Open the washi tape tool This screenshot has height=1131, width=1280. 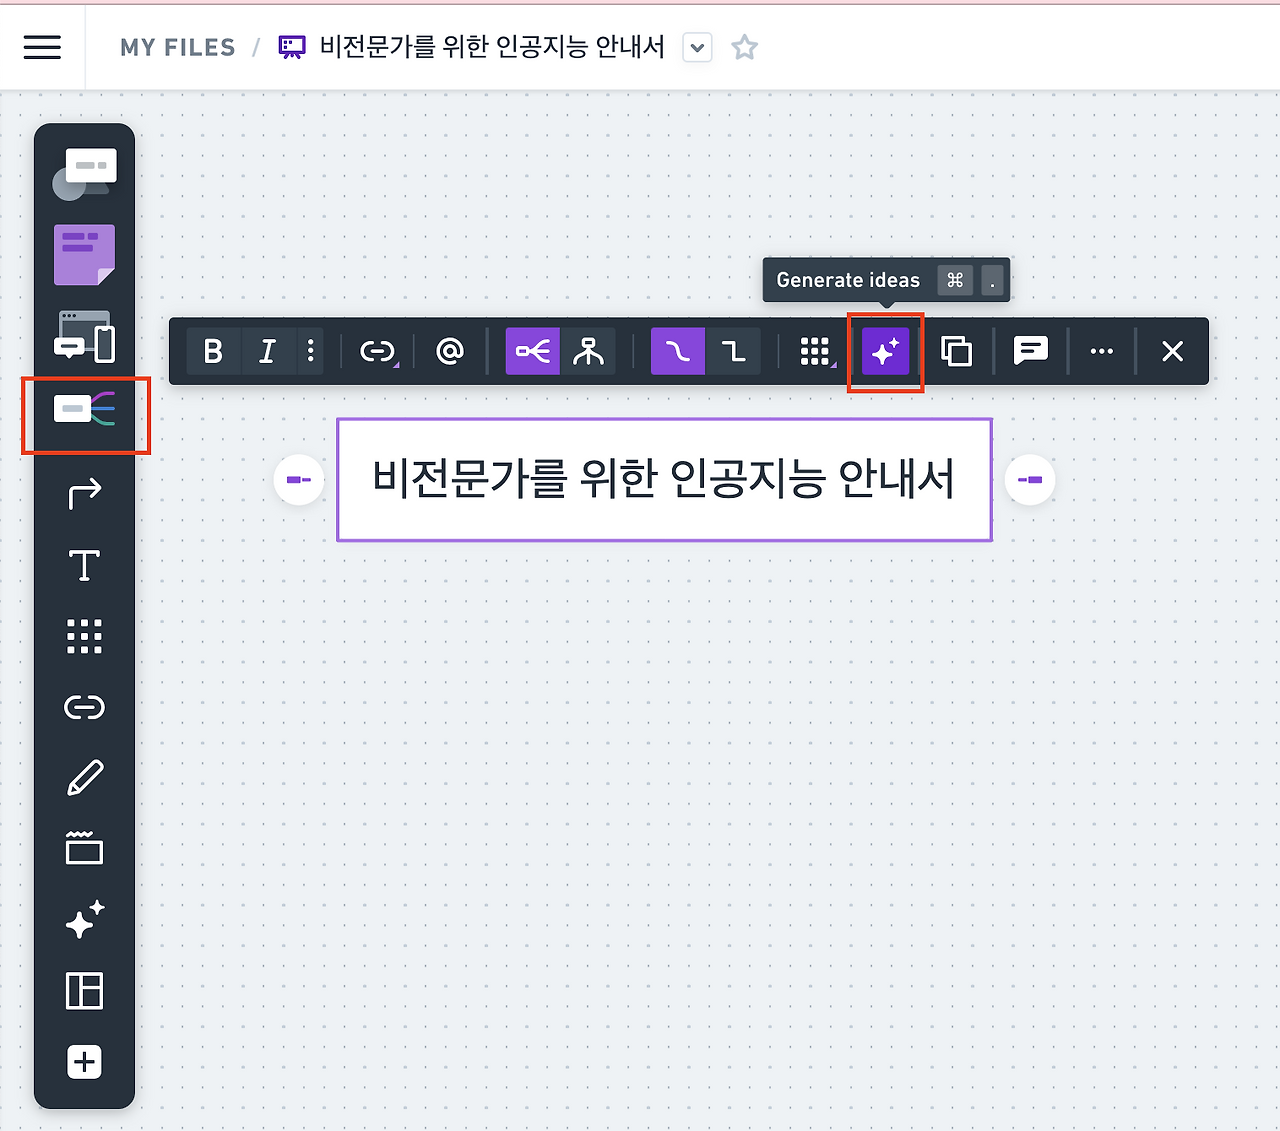click(85, 849)
